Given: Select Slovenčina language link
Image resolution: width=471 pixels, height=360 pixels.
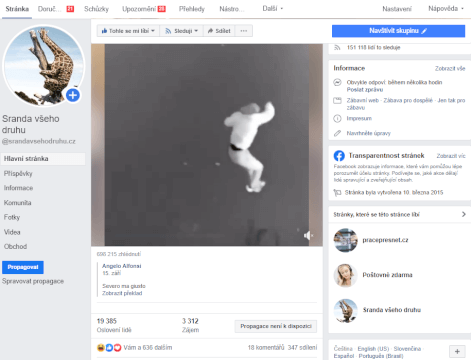Looking at the screenshot, I should tap(407, 349).
